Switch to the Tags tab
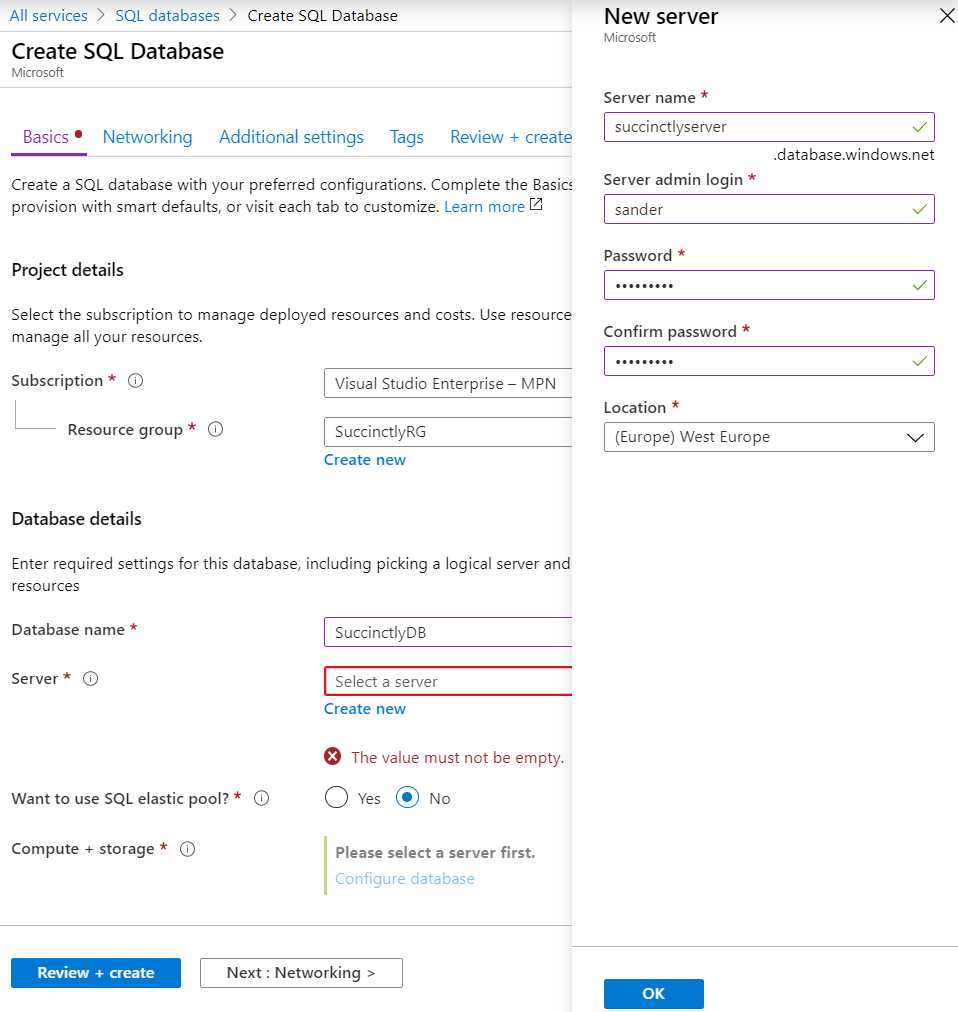The height and width of the screenshot is (1012, 958). [x=406, y=137]
